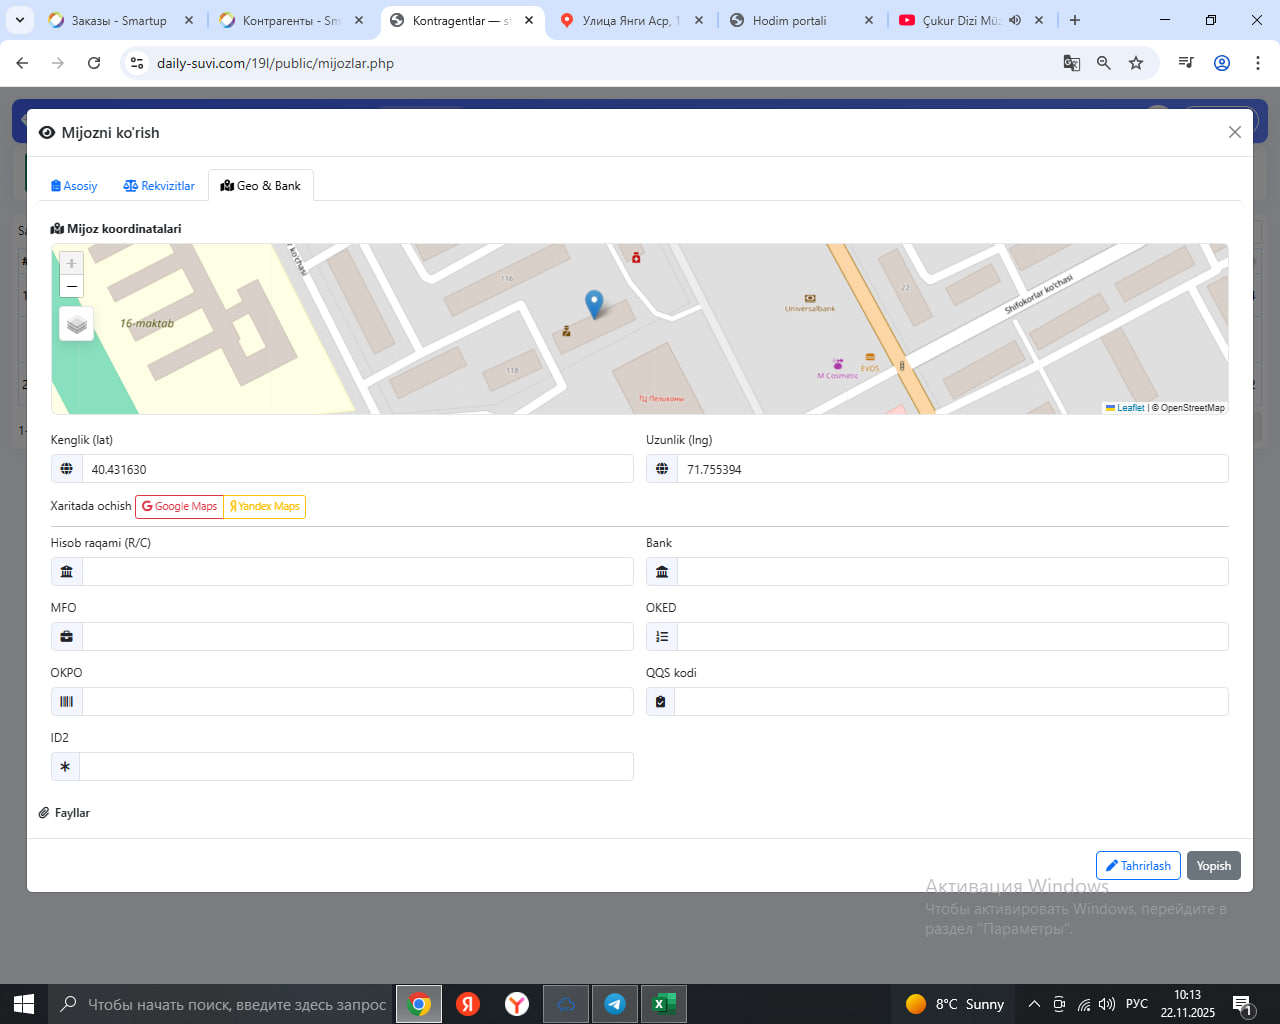Switch to the Rekvizitlar tab
Screen dimensions: 1280x1024
[159, 186]
